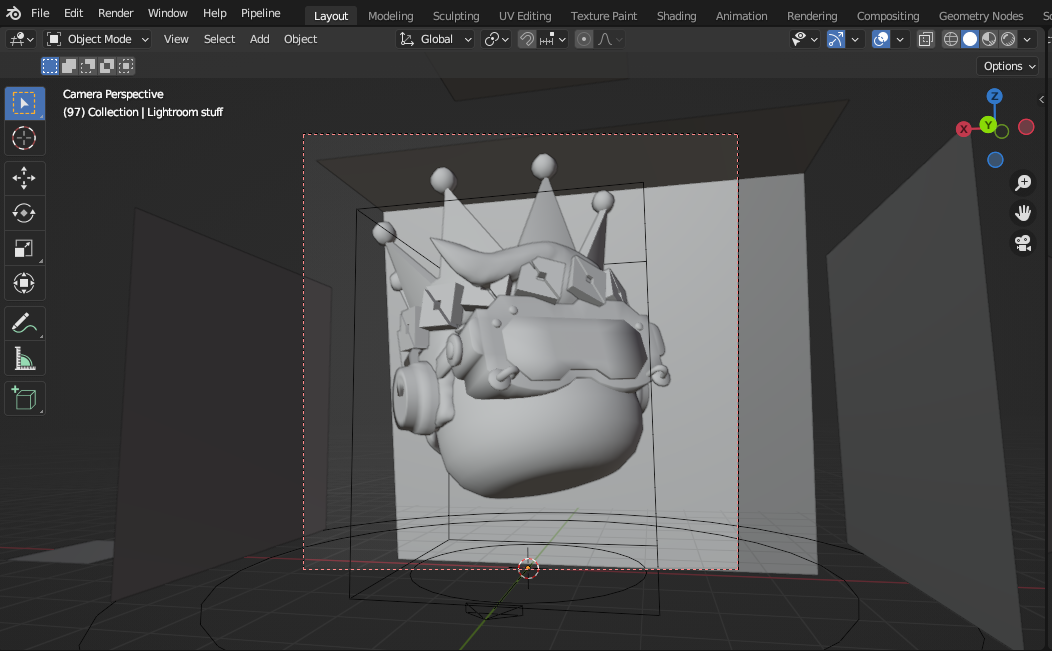The width and height of the screenshot is (1052, 651).
Task: Click the Zoom magnifier in the viewport sidebar
Action: point(1022,183)
